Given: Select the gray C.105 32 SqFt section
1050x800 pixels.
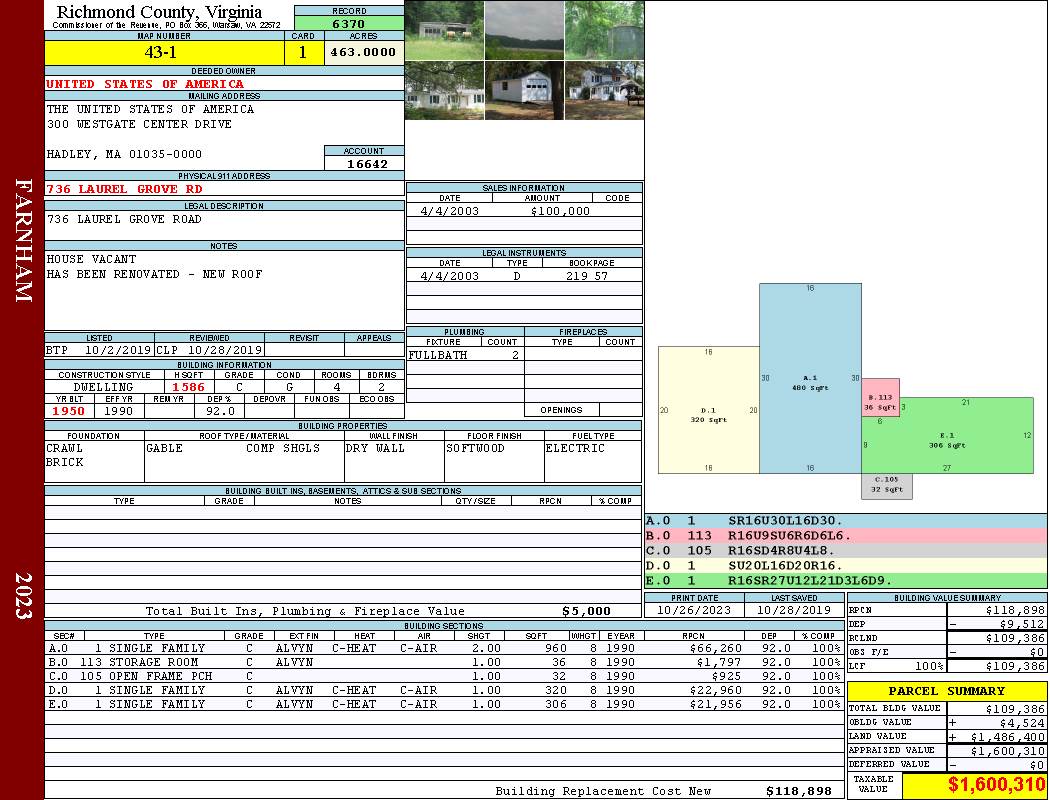Looking at the screenshot, I should [887, 486].
